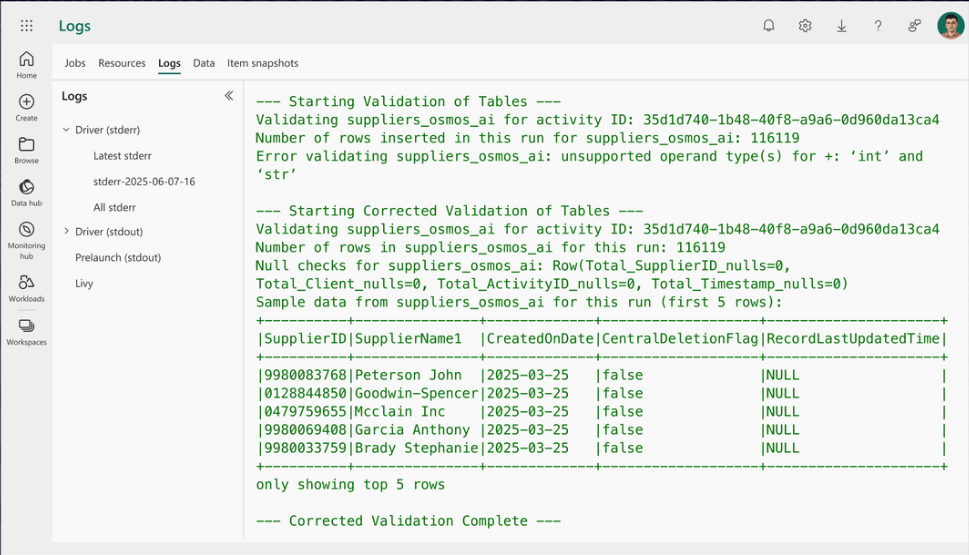This screenshot has width=969, height=555.
Task: Open Workspaces in the sidebar
Action: click(27, 331)
